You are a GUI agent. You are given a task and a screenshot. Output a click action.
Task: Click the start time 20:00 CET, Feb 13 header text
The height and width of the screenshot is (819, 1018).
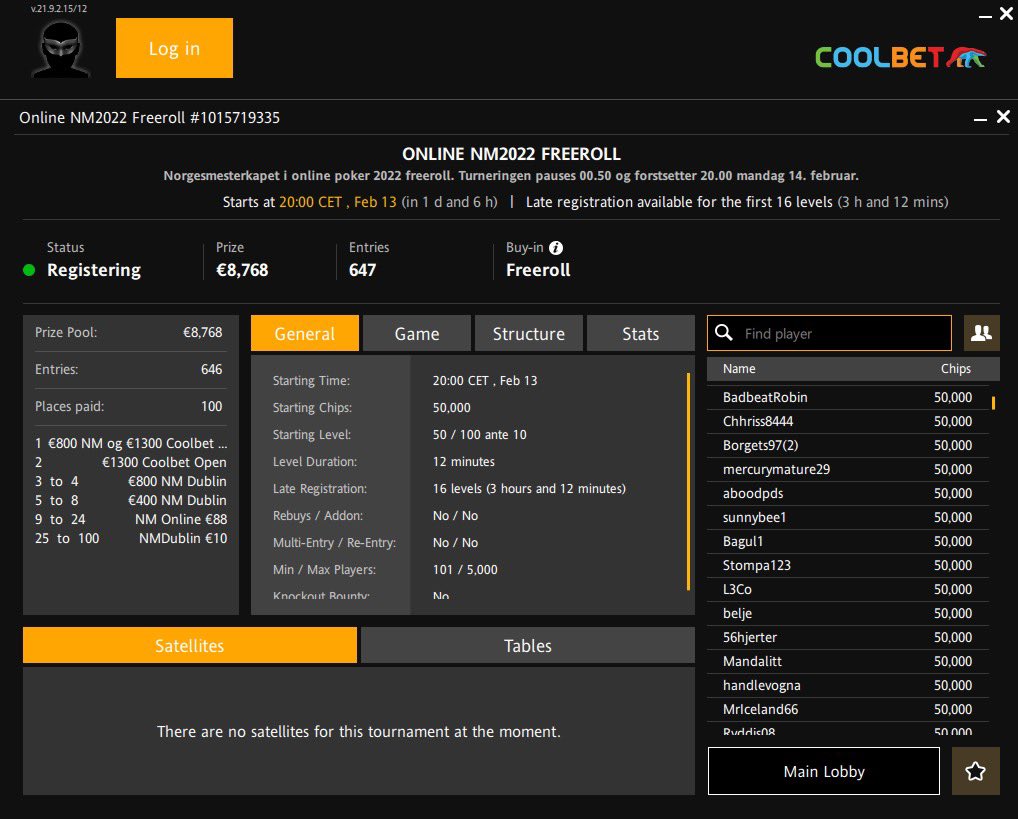[x=338, y=202]
